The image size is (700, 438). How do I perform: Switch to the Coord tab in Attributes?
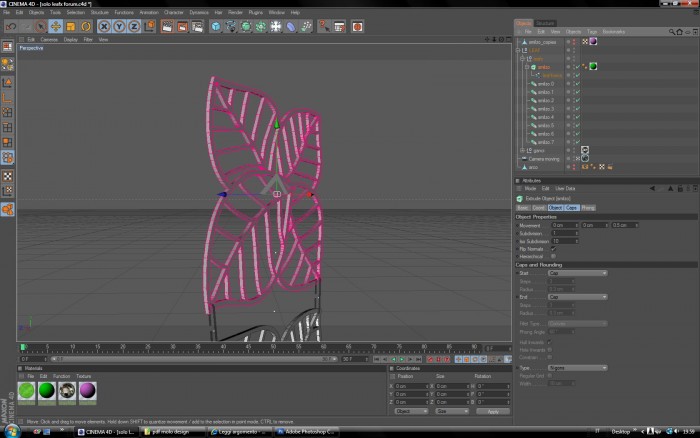click(x=538, y=208)
